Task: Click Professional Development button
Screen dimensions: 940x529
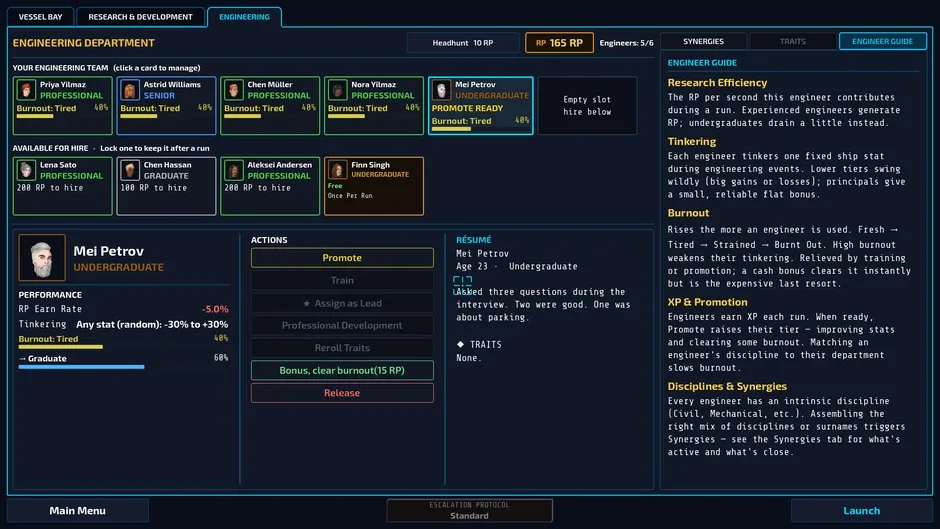Action: tap(342, 325)
